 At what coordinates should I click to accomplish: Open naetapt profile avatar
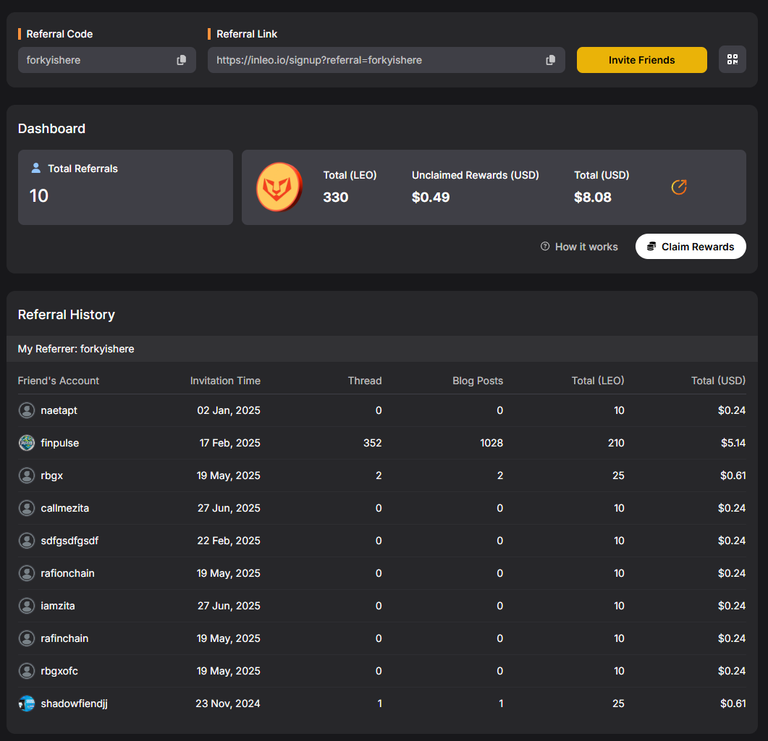26,410
